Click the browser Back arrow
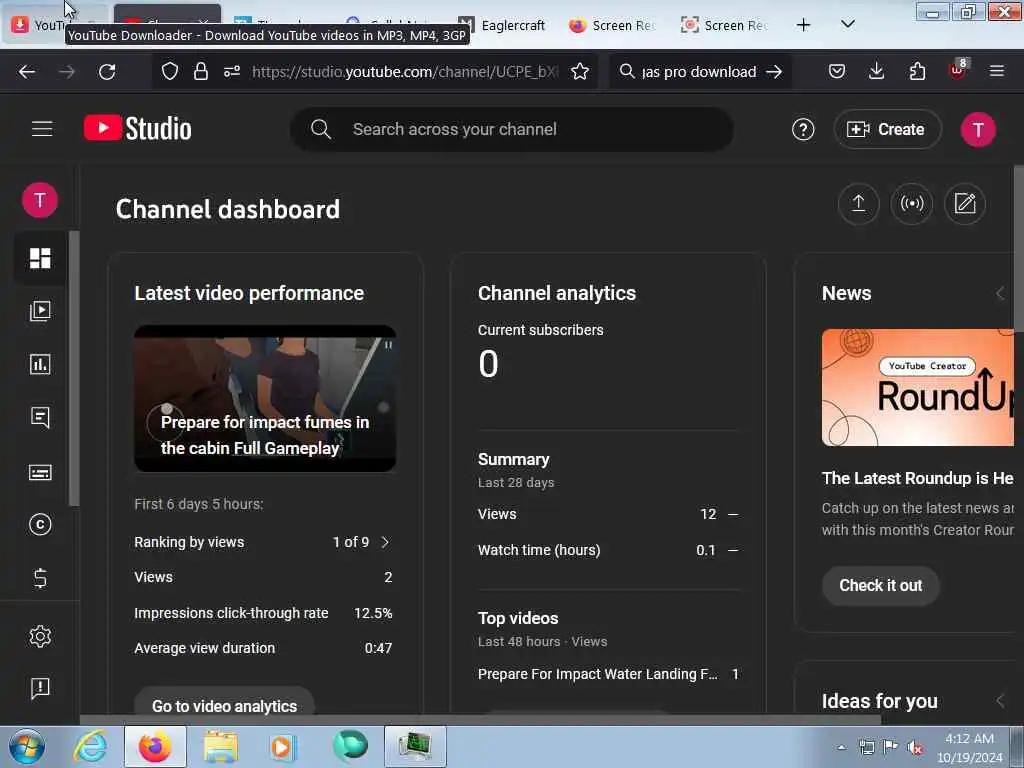 (27, 72)
